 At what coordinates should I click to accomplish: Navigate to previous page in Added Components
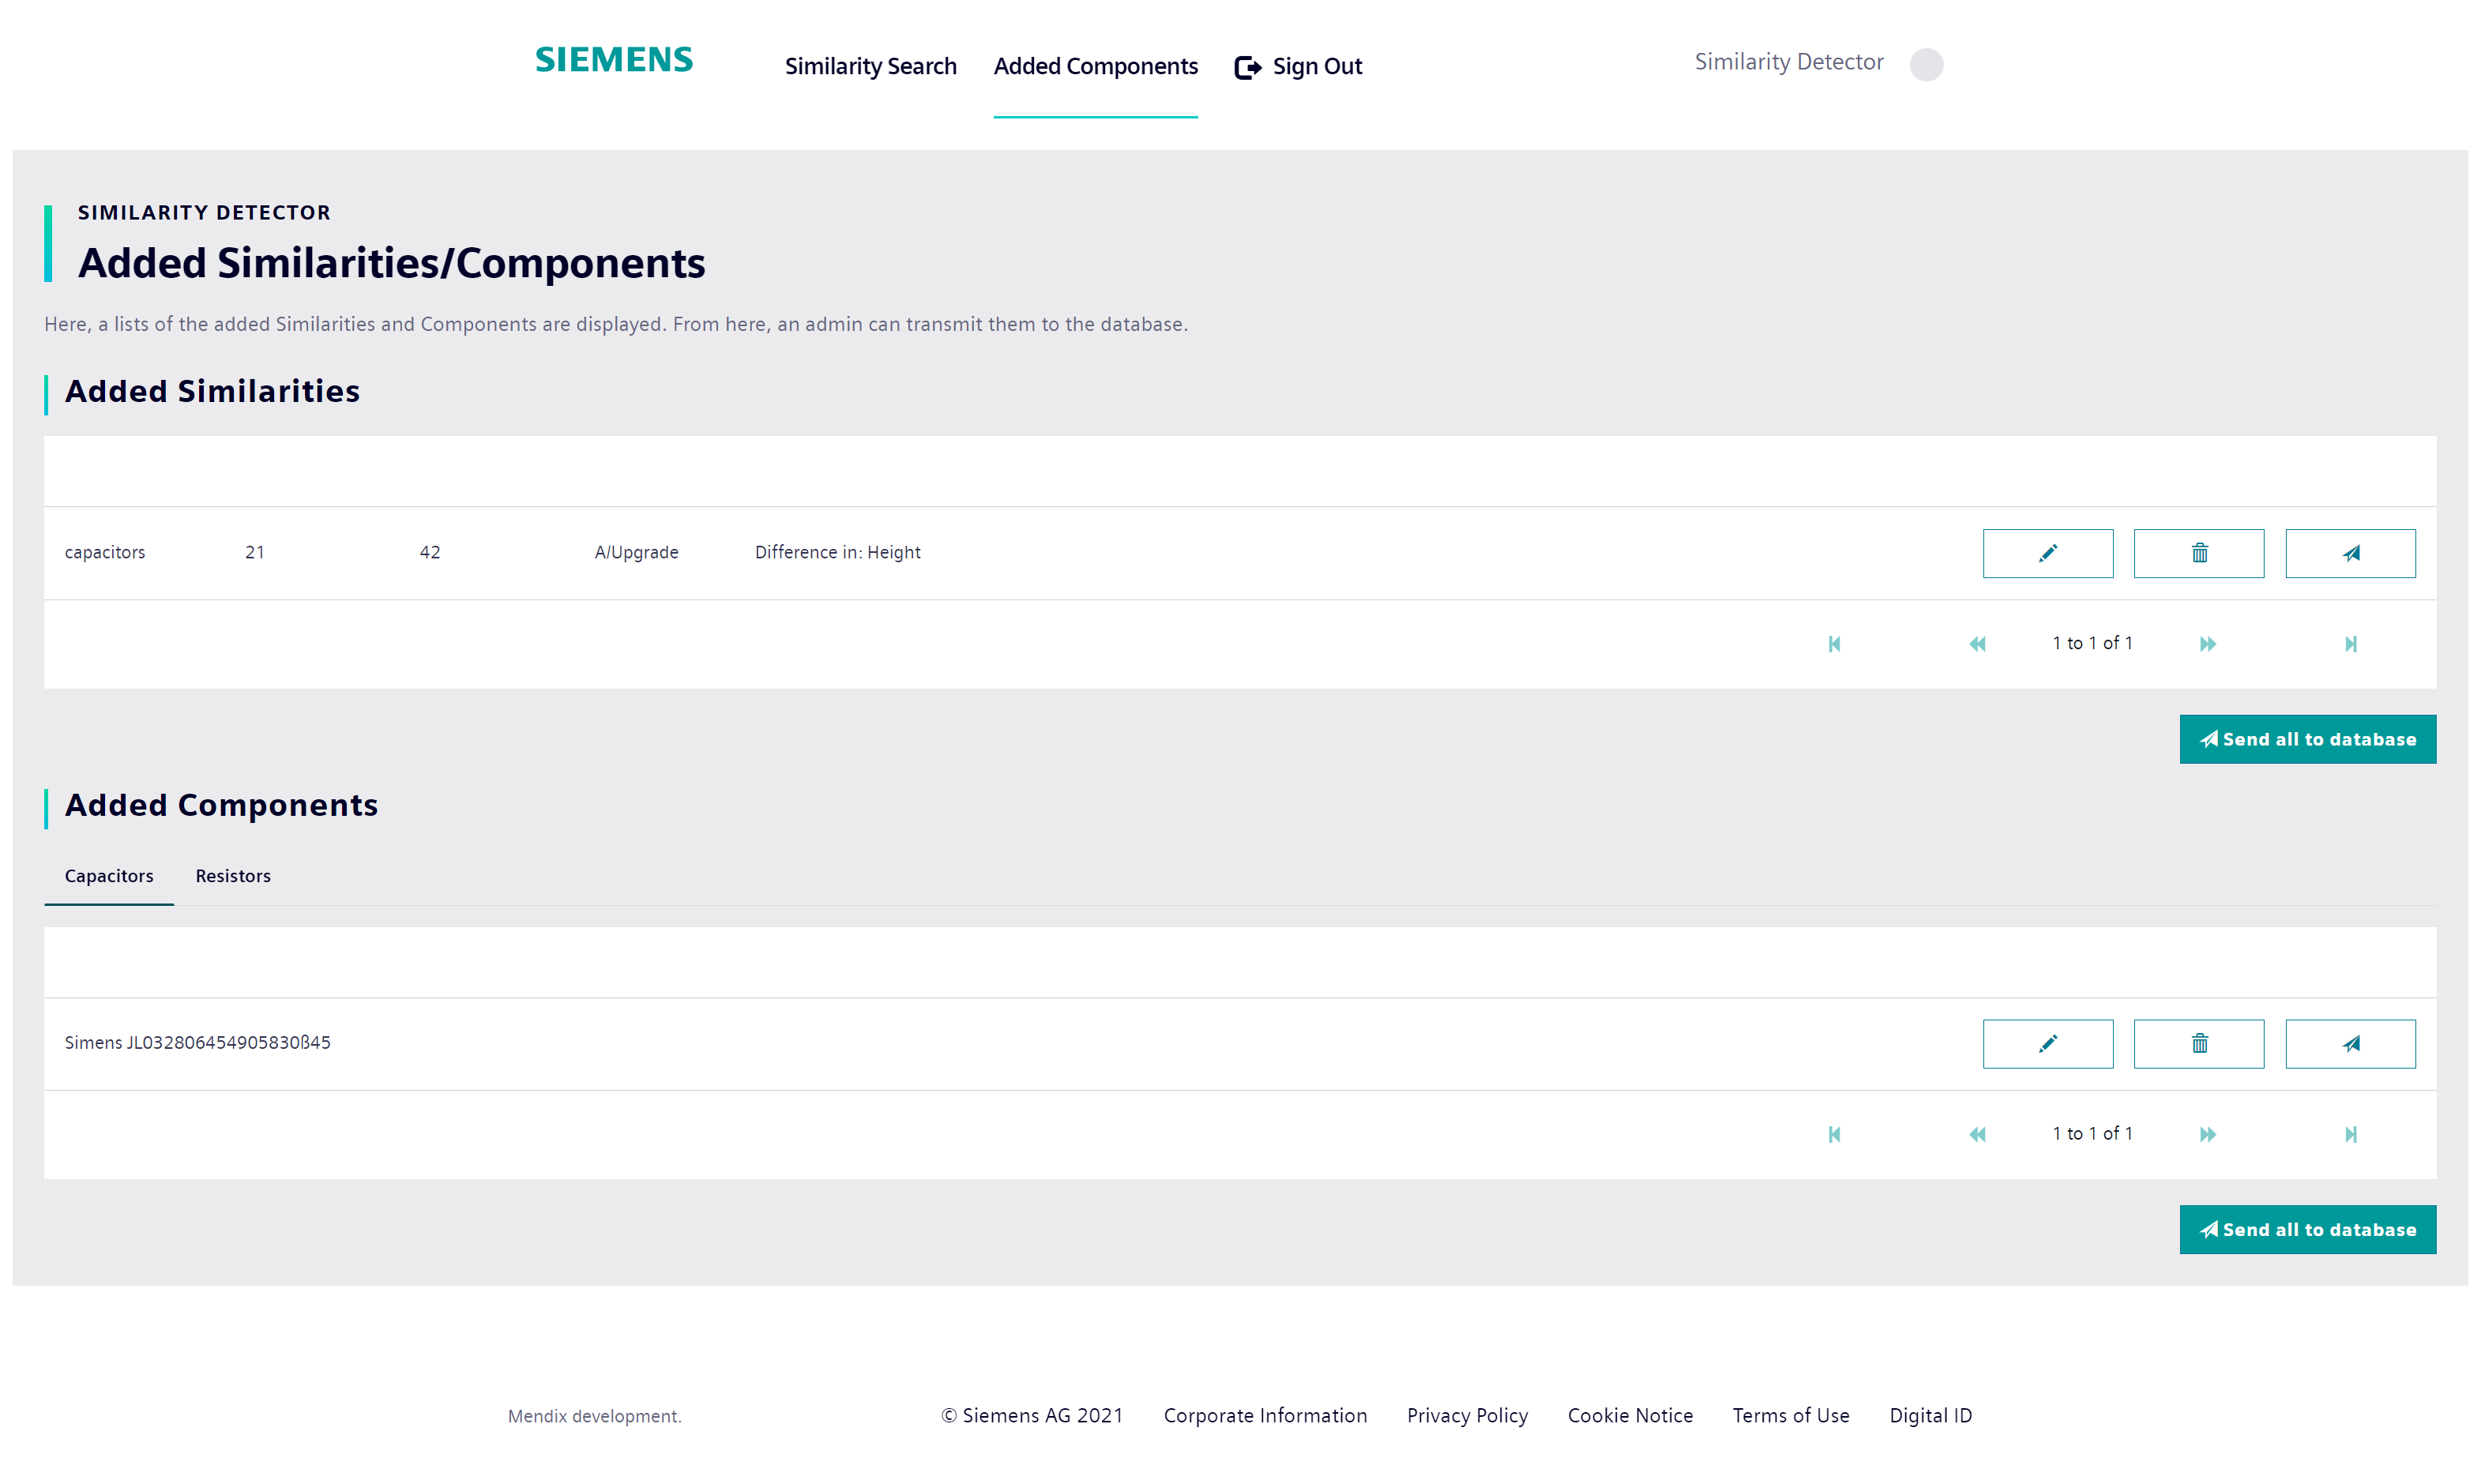[1978, 1133]
